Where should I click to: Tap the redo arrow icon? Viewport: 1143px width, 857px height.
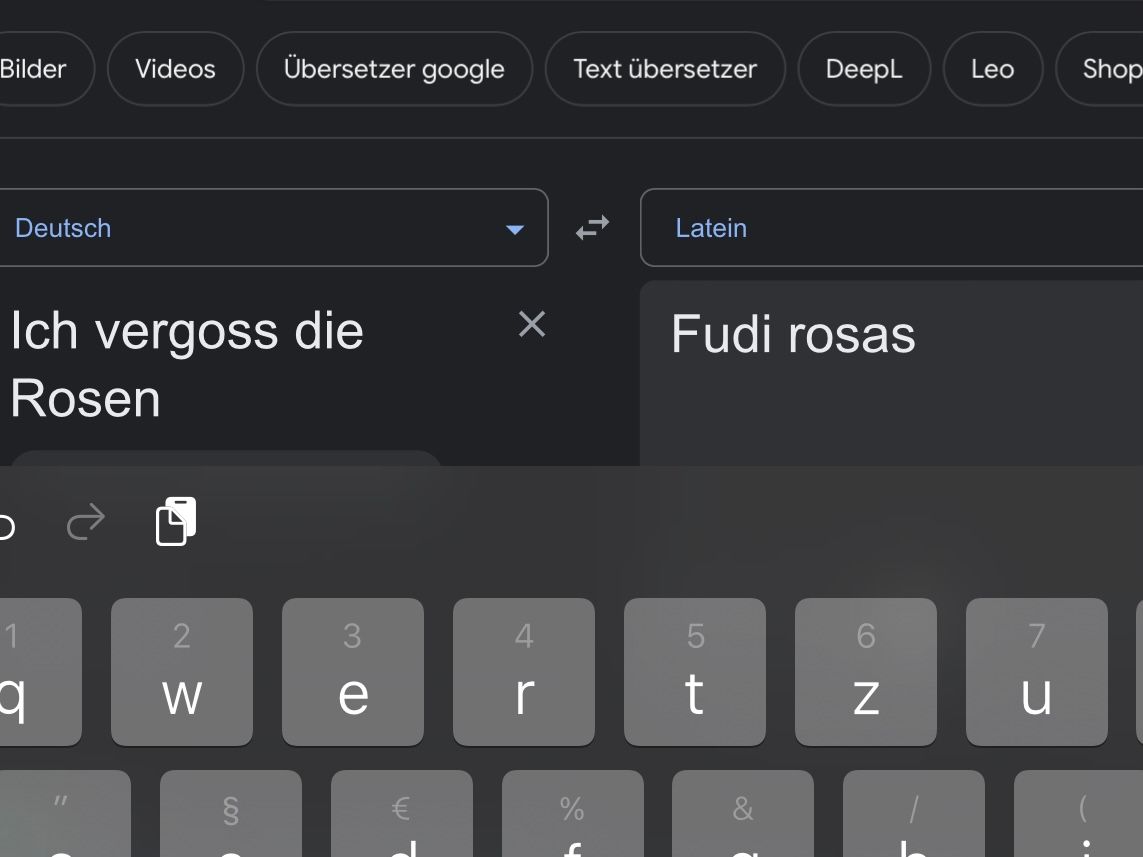[x=86, y=521]
